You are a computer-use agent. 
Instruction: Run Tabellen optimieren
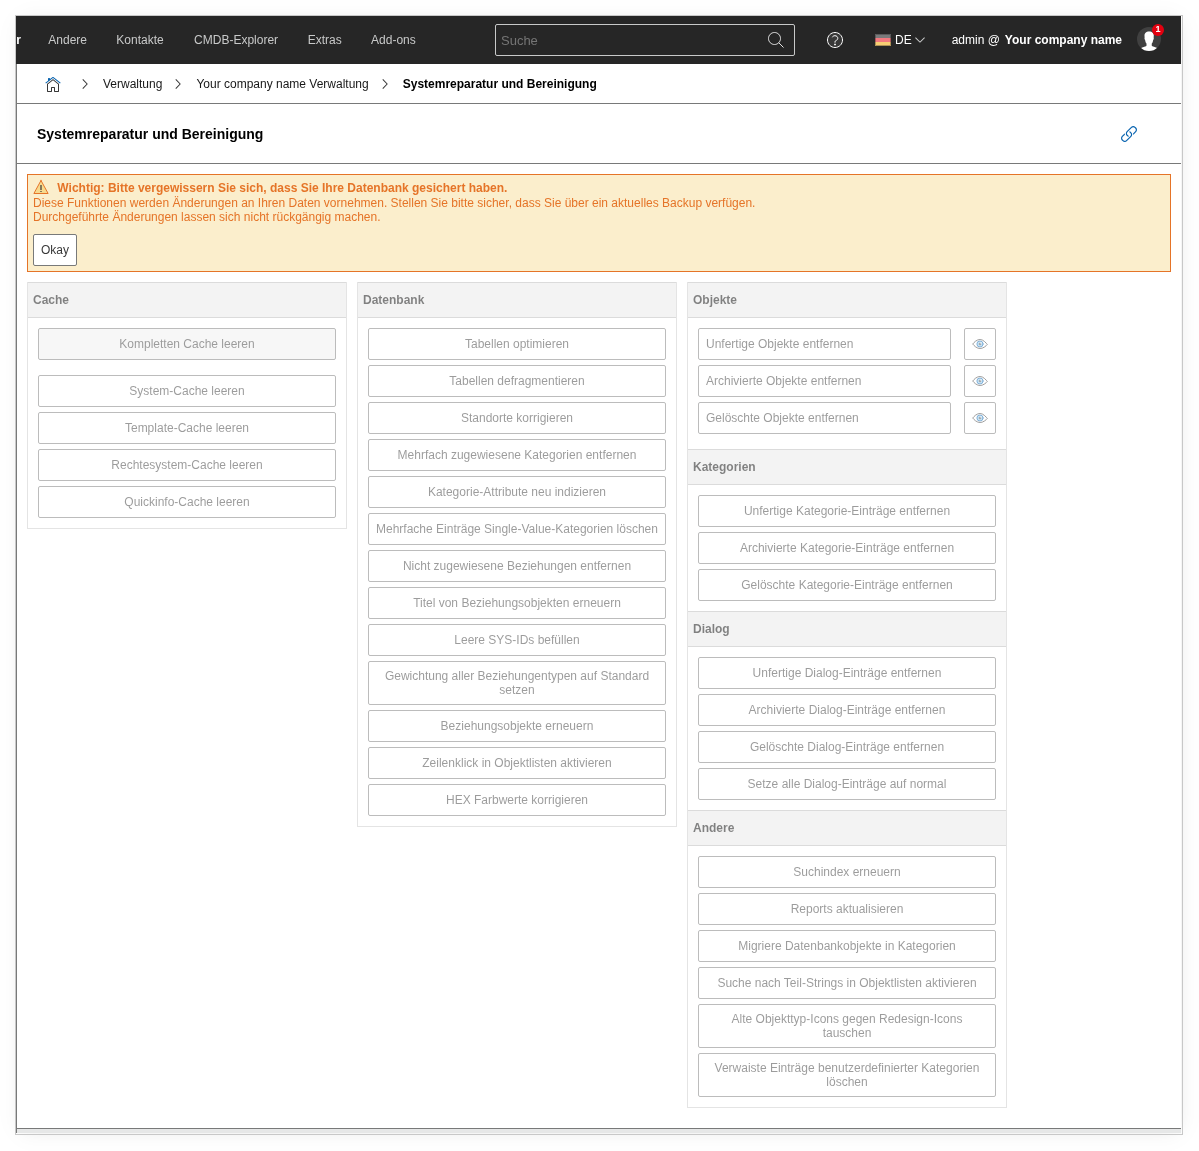[x=517, y=344]
